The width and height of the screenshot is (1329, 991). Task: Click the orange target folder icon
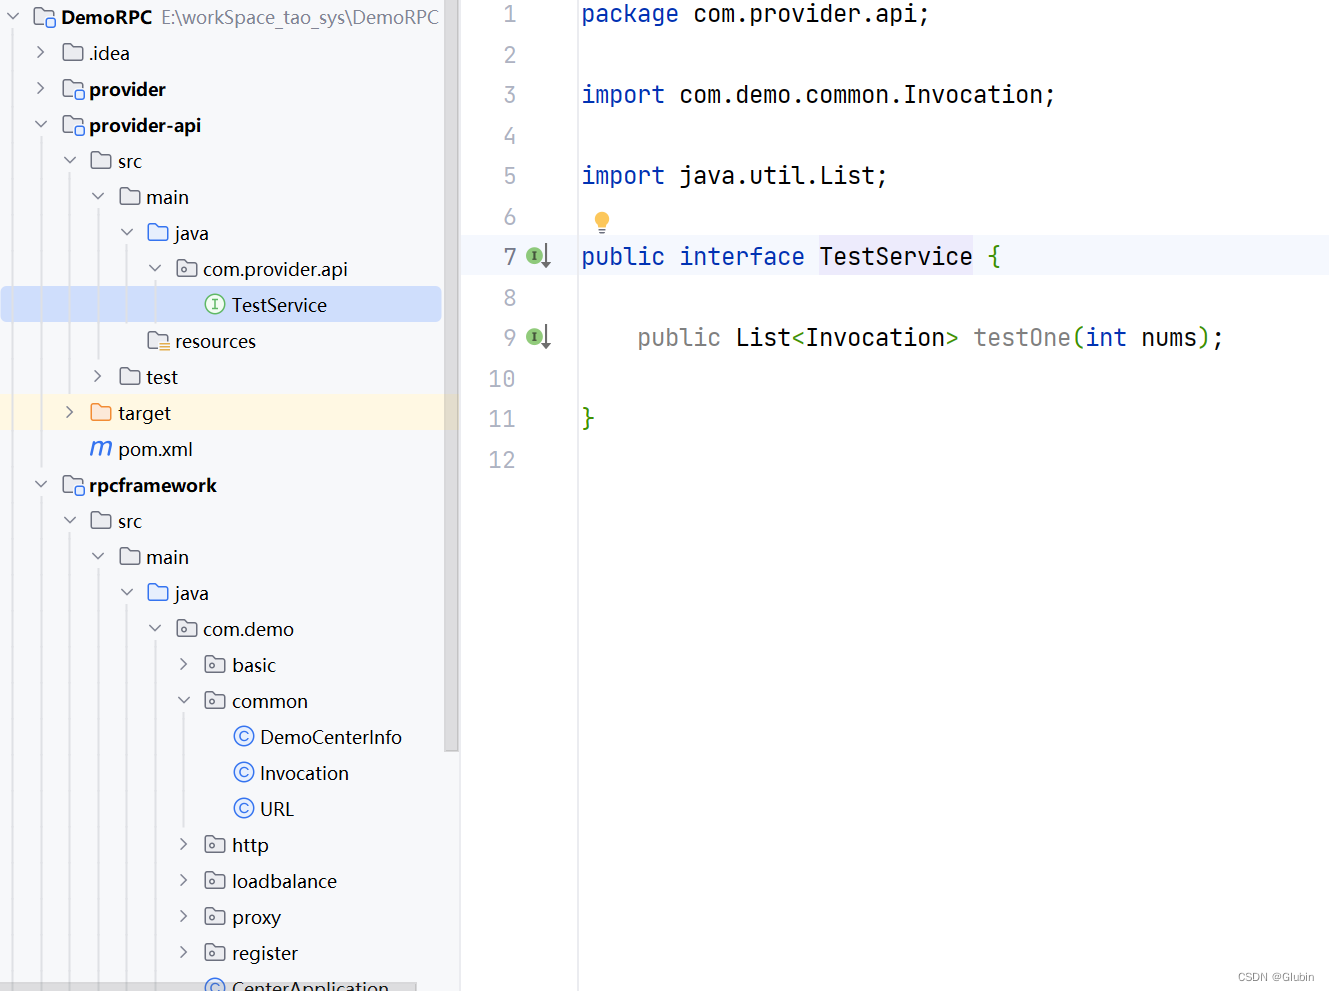[x=101, y=412]
